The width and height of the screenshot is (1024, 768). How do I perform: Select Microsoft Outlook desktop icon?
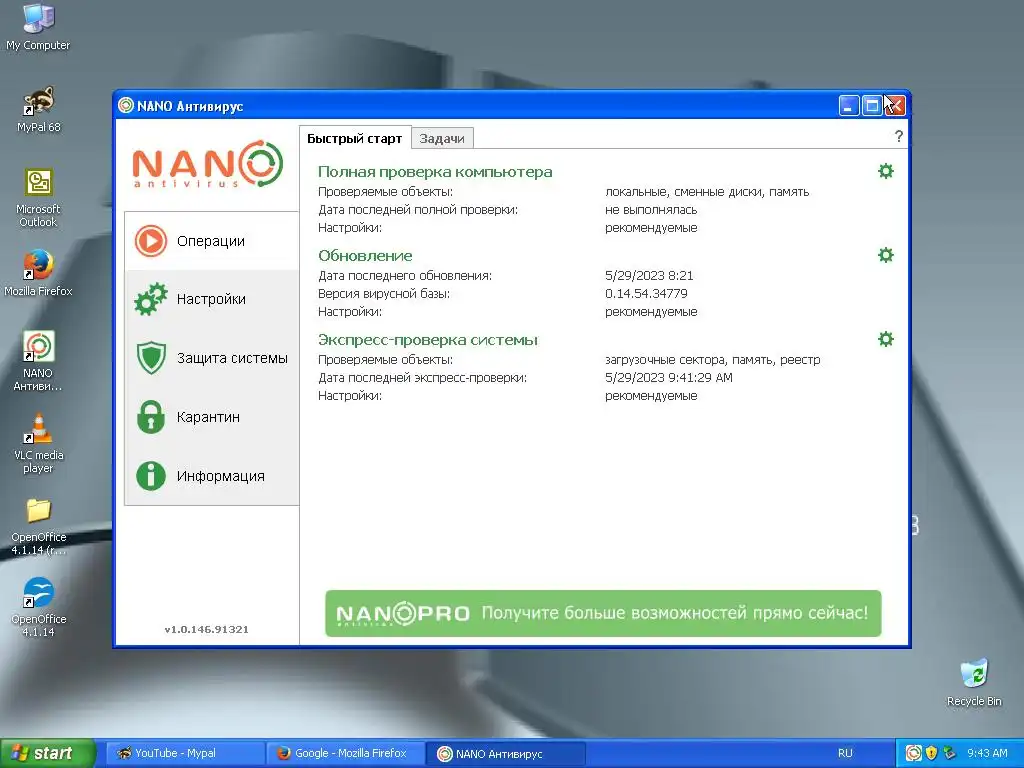[x=38, y=198]
